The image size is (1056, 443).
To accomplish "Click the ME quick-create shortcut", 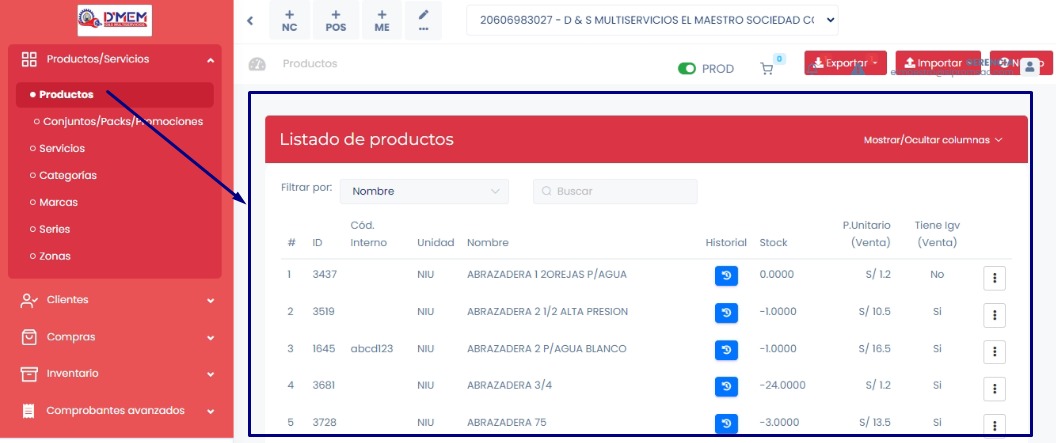I will click(382, 20).
